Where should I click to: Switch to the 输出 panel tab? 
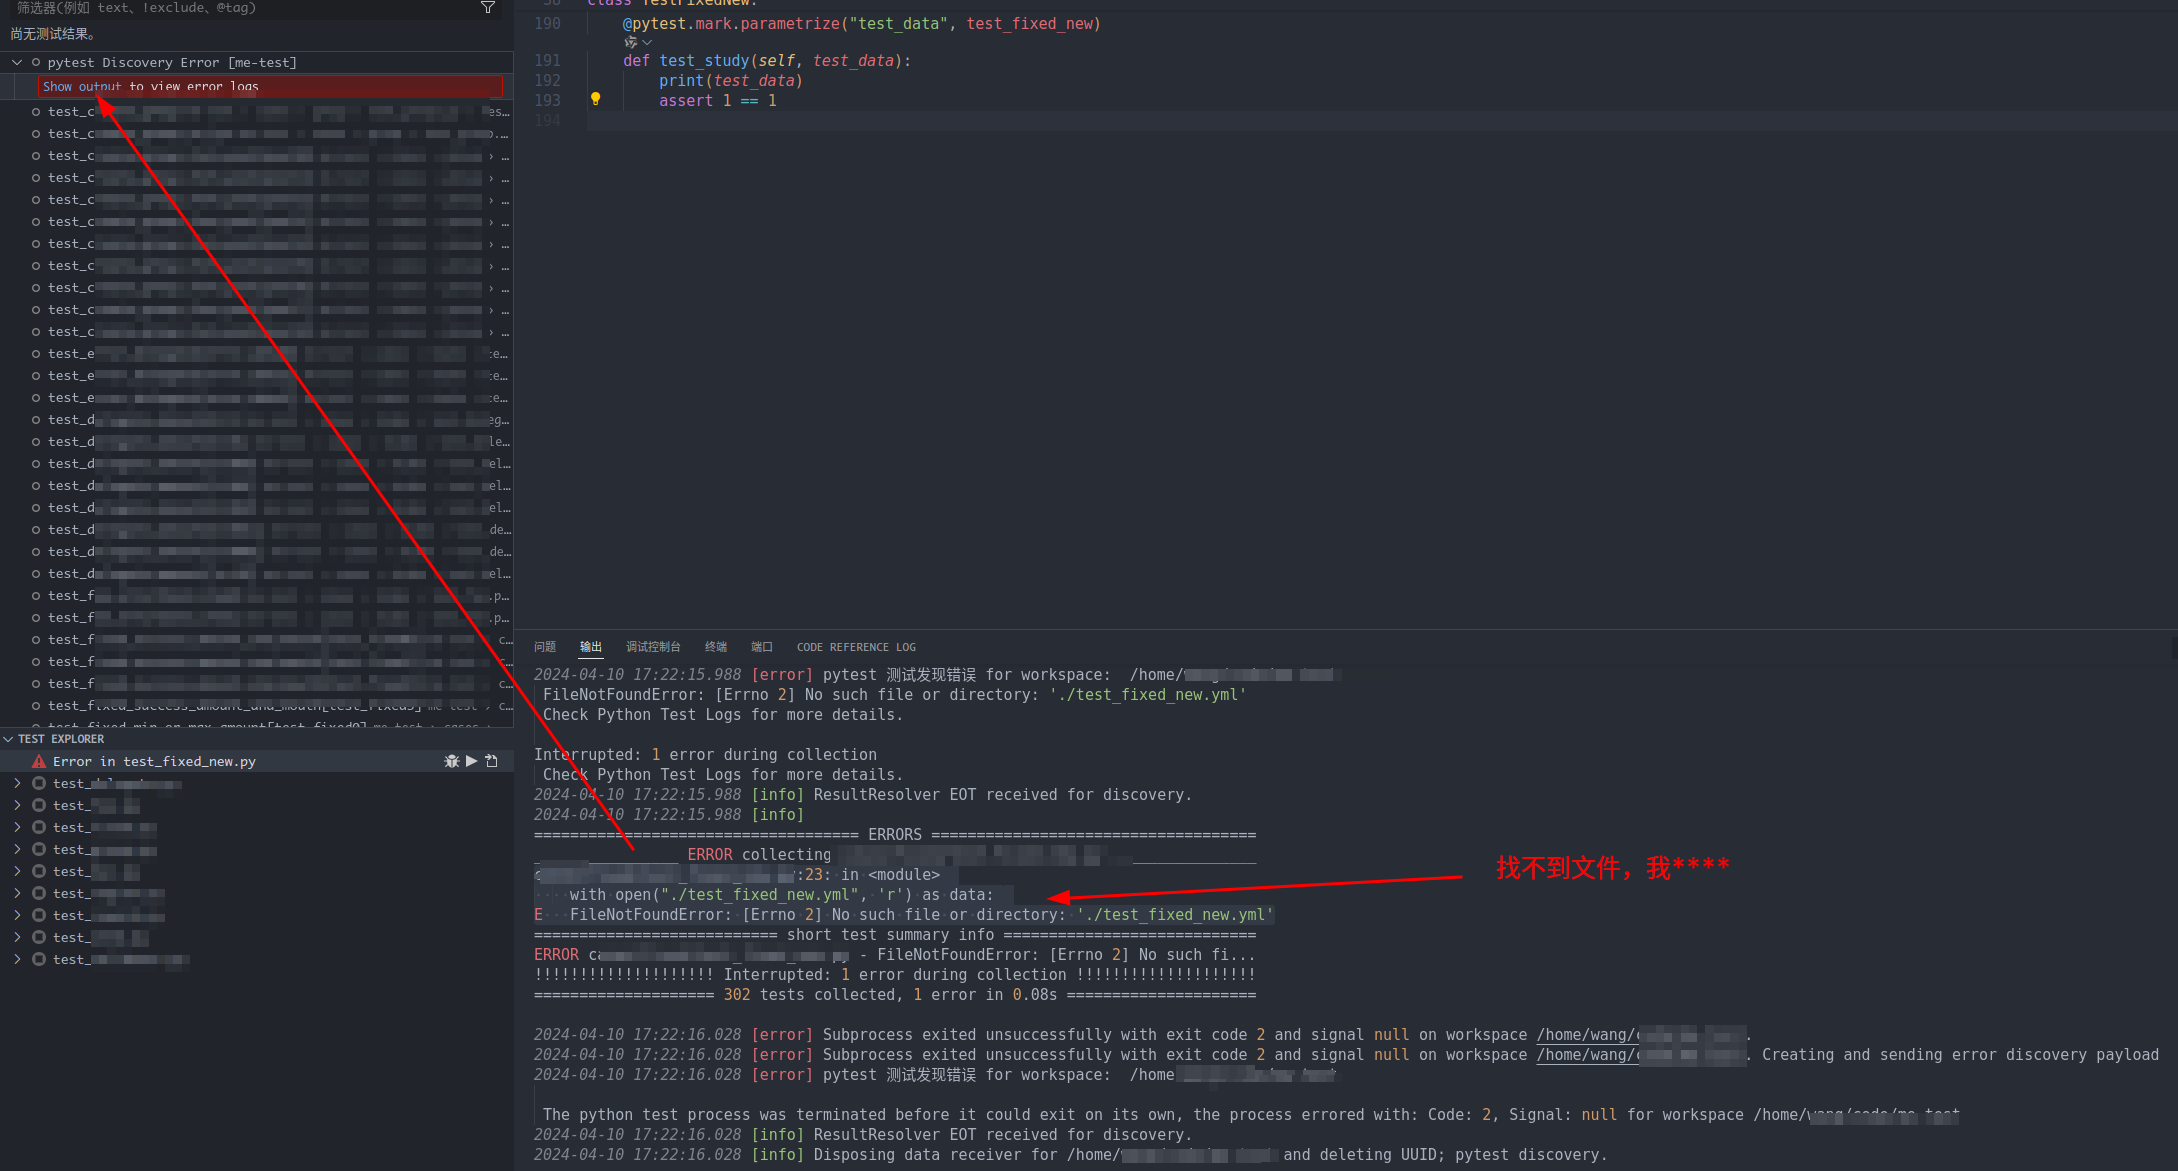pyautogui.click(x=591, y=647)
